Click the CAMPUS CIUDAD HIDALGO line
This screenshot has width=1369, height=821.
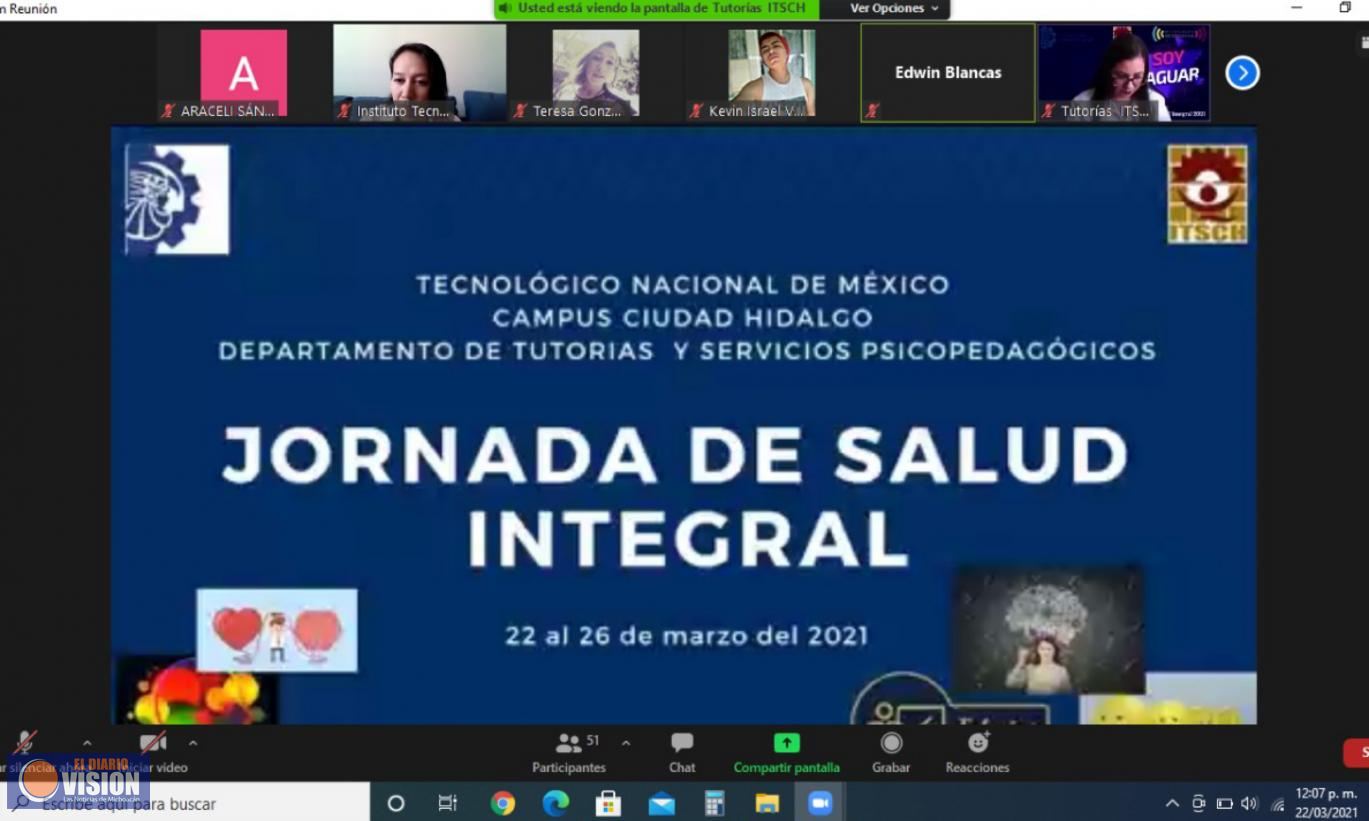point(683,318)
